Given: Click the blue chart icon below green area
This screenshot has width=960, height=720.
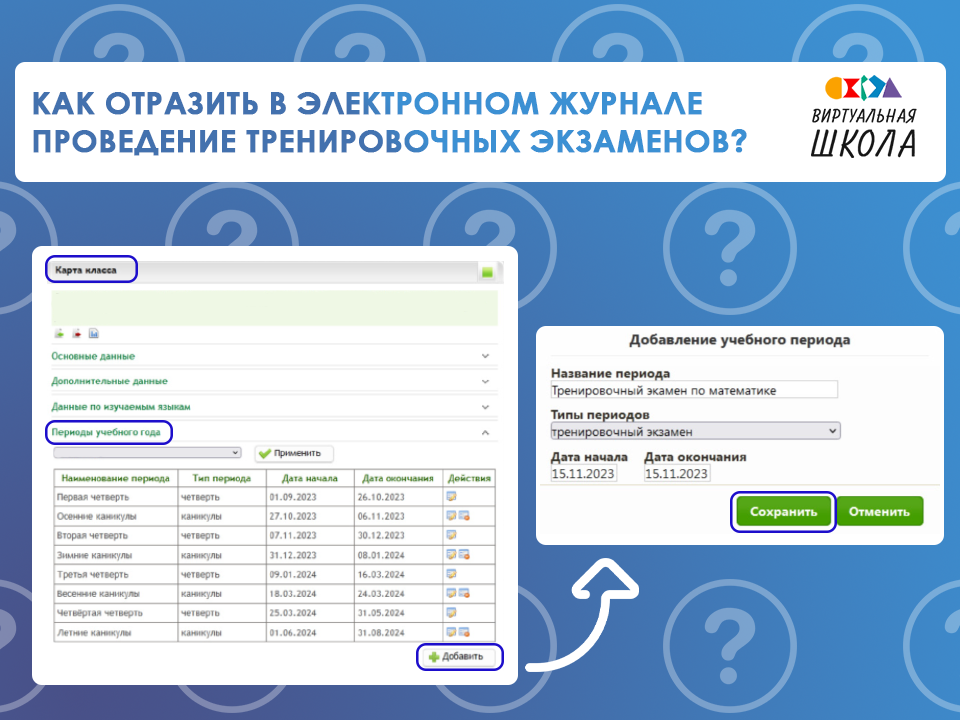Looking at the screenshot, I should pyautogui.click(x=94, y=334).
